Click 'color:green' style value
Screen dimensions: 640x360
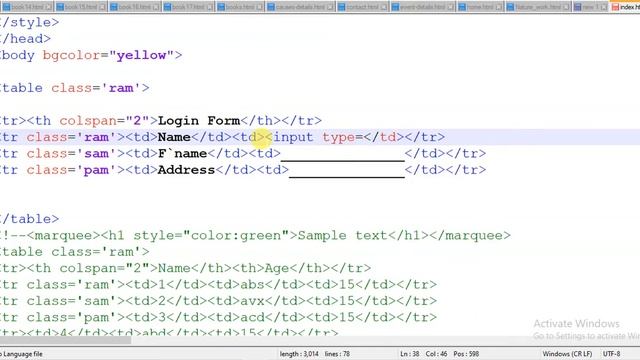click(x=236, y=236)
